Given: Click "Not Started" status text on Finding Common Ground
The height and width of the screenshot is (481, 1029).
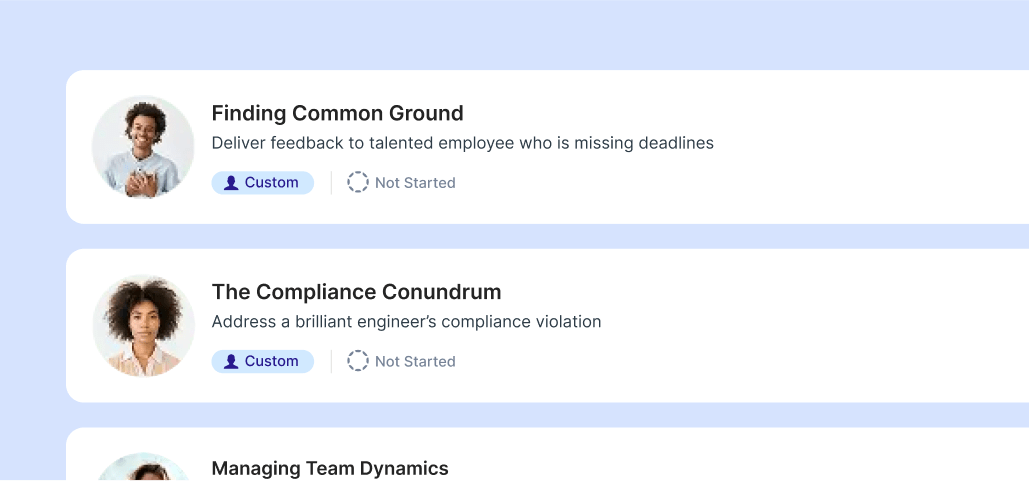Looking at the screenshot, I should pyautogui.click(x=415, y=183).
